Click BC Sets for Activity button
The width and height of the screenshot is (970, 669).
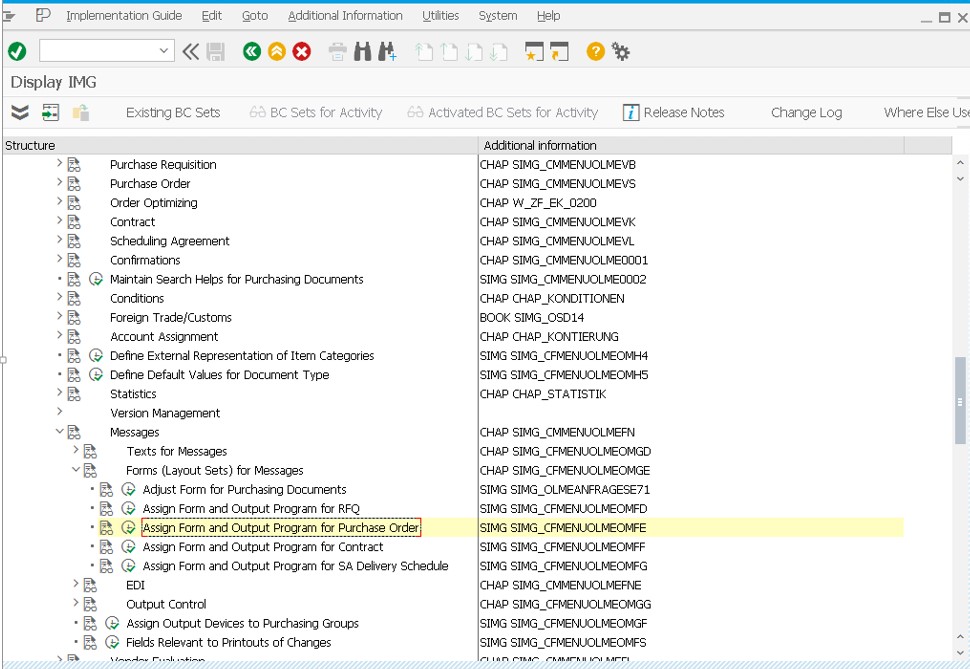pos(315,113)
